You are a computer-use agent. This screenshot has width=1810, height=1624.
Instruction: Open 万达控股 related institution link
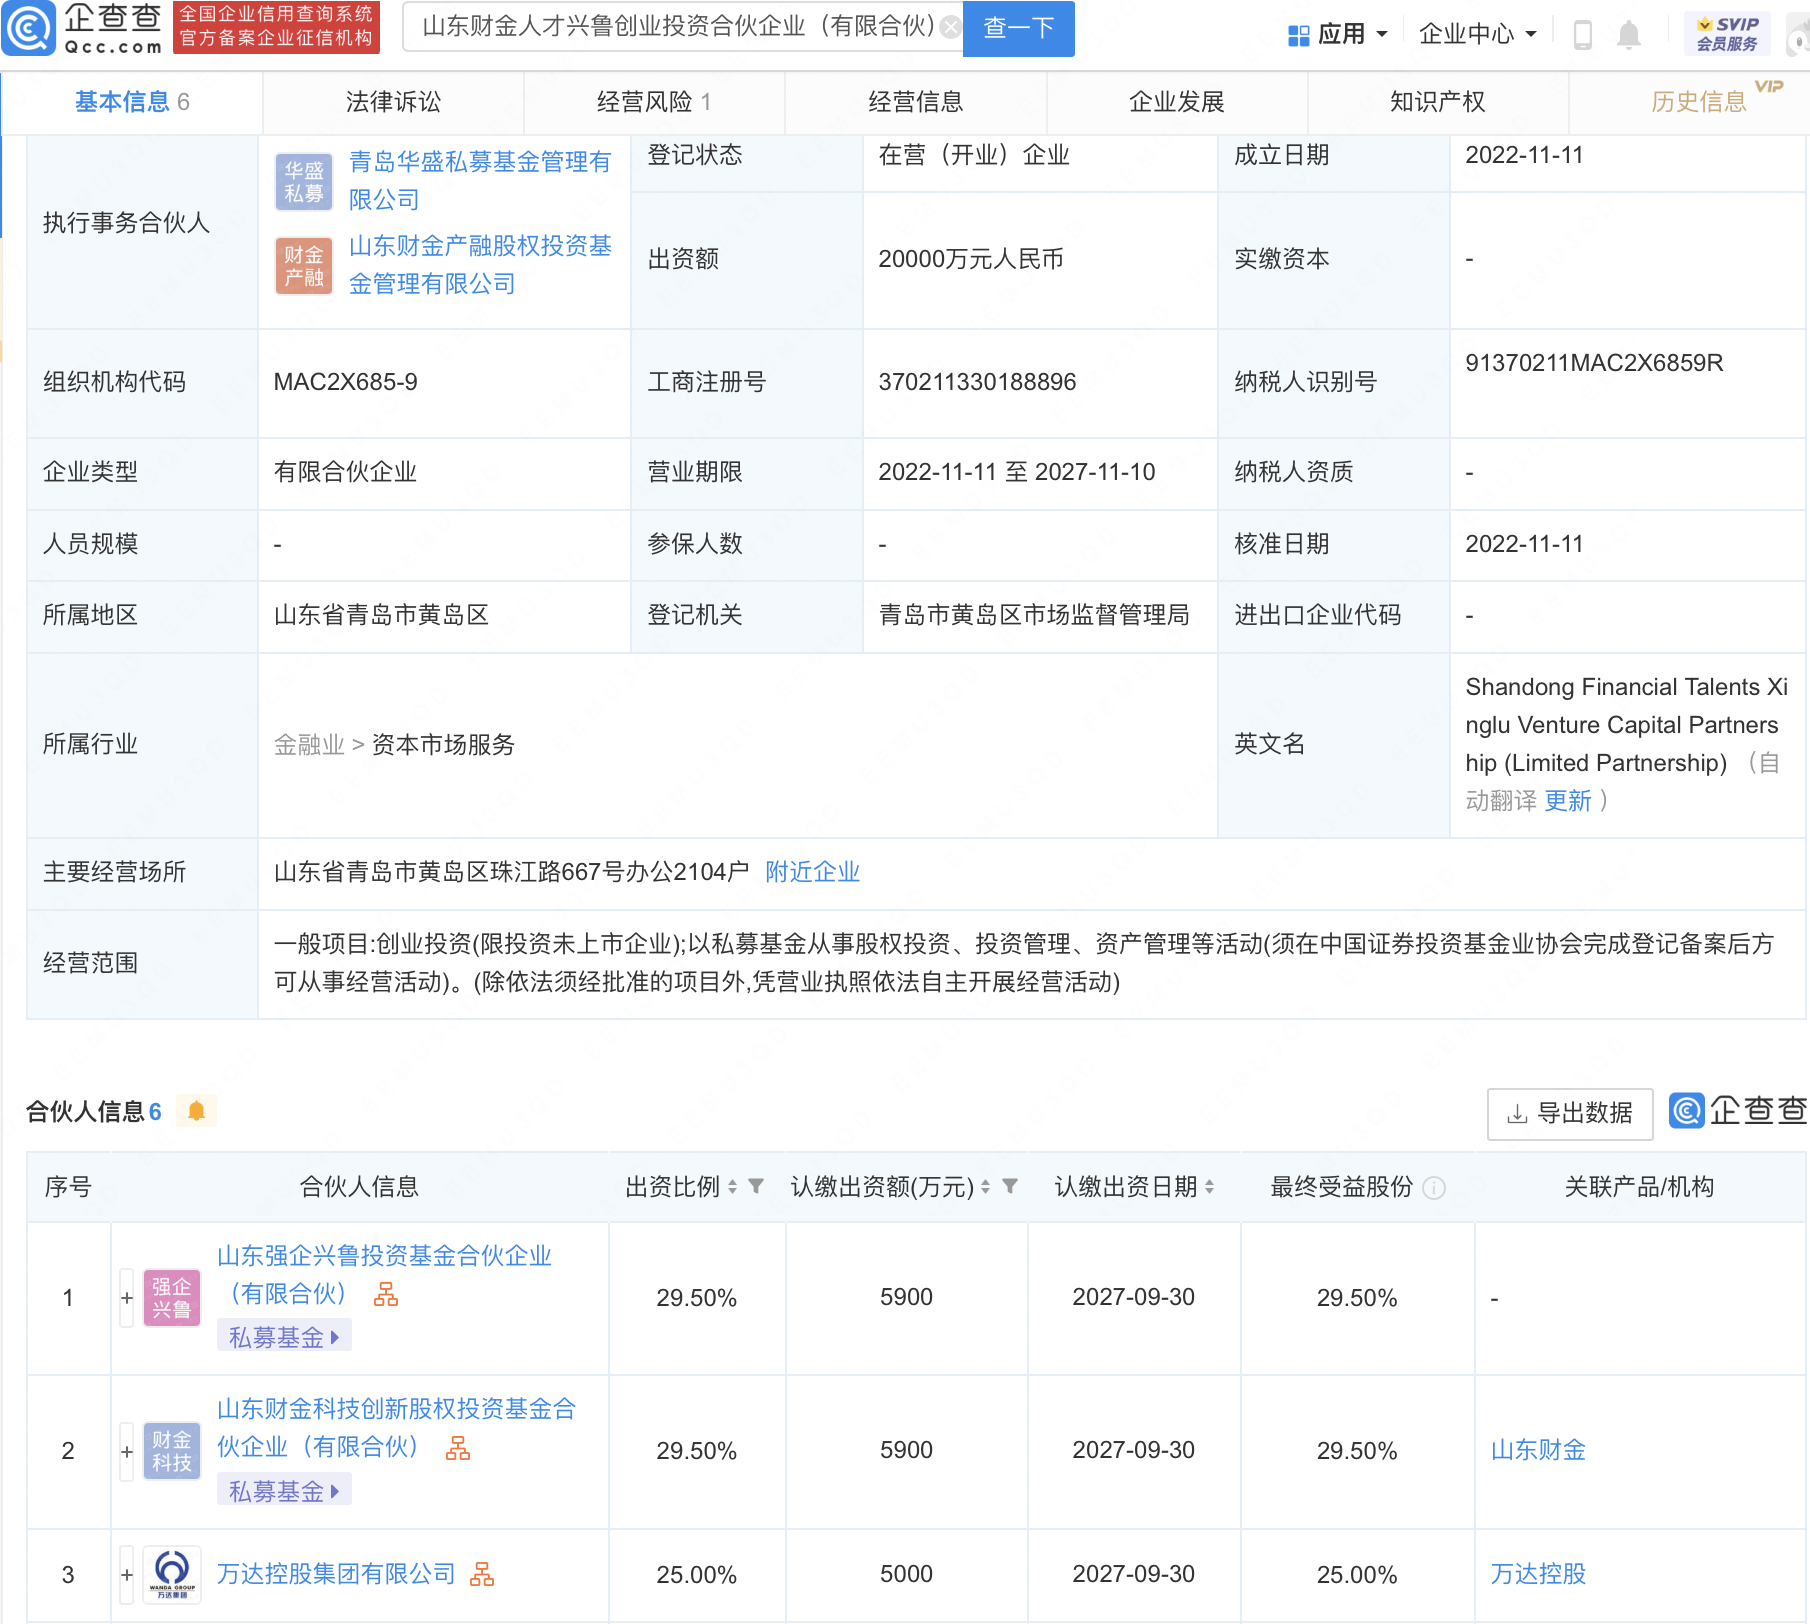[1538, 1574]
